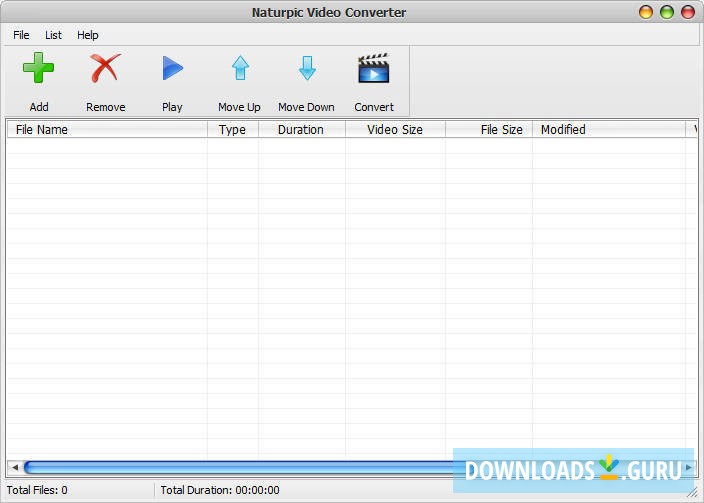Open the Help menu
704x503 pixels.
point(88,35)
